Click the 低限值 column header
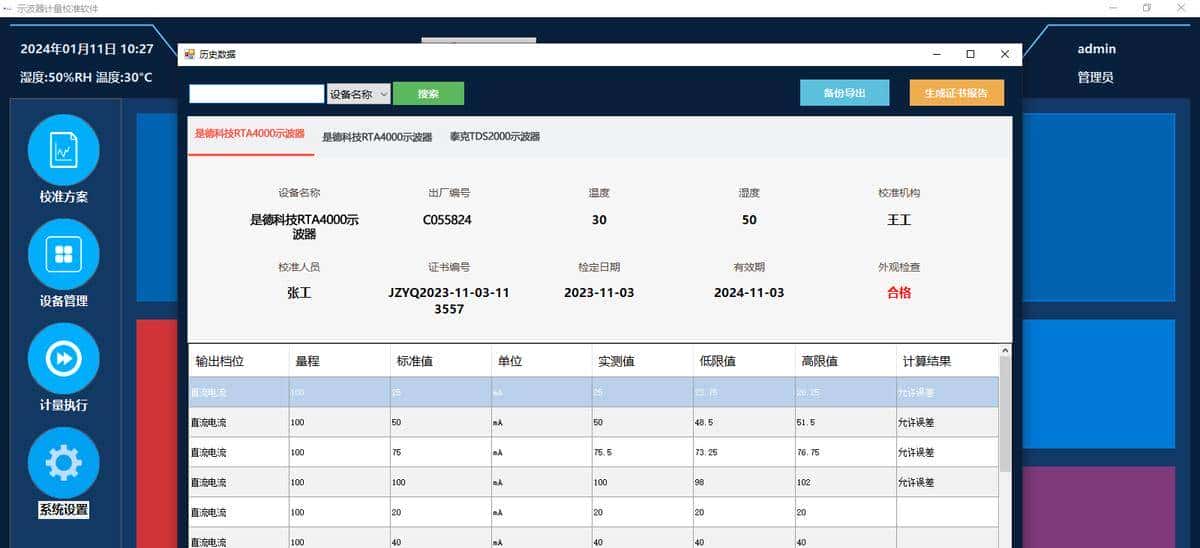The width and height of the screenshot is (1200, 548). tap(743, 361)
